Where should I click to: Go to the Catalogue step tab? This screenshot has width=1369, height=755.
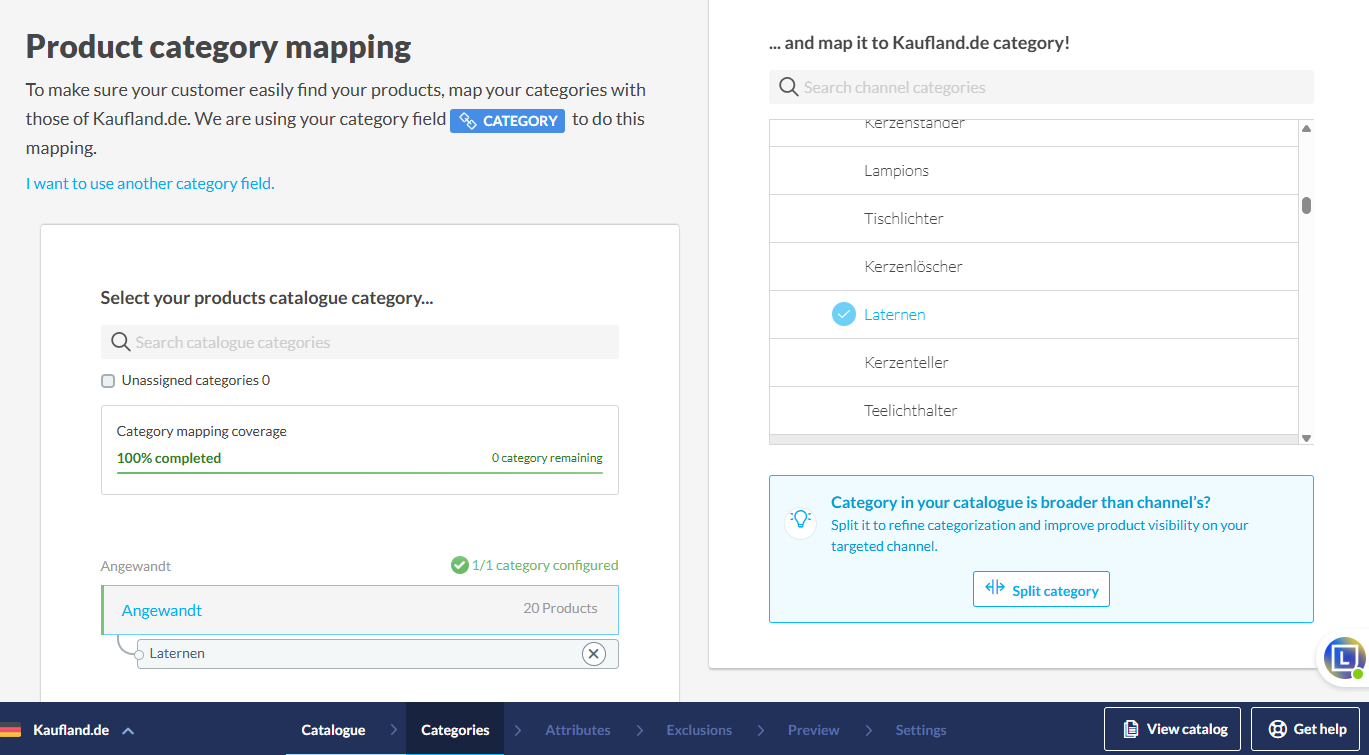[x=333, y=730]
